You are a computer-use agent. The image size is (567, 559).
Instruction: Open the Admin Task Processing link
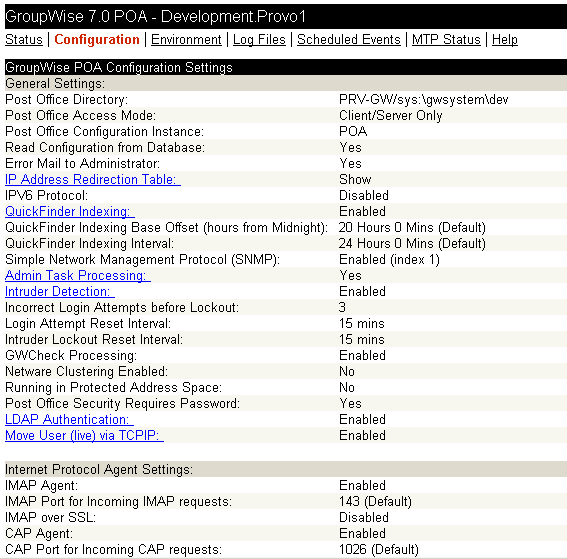click(x=78, y=276)
